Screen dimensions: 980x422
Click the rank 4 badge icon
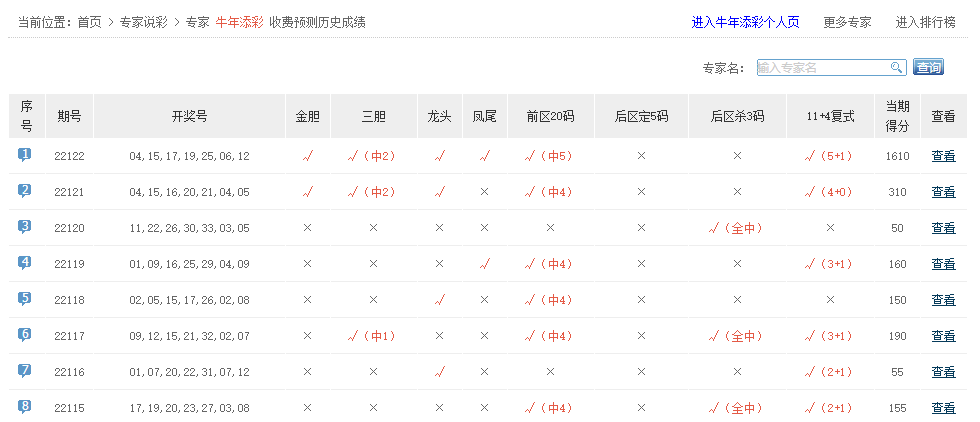click(x=25, y=263)
